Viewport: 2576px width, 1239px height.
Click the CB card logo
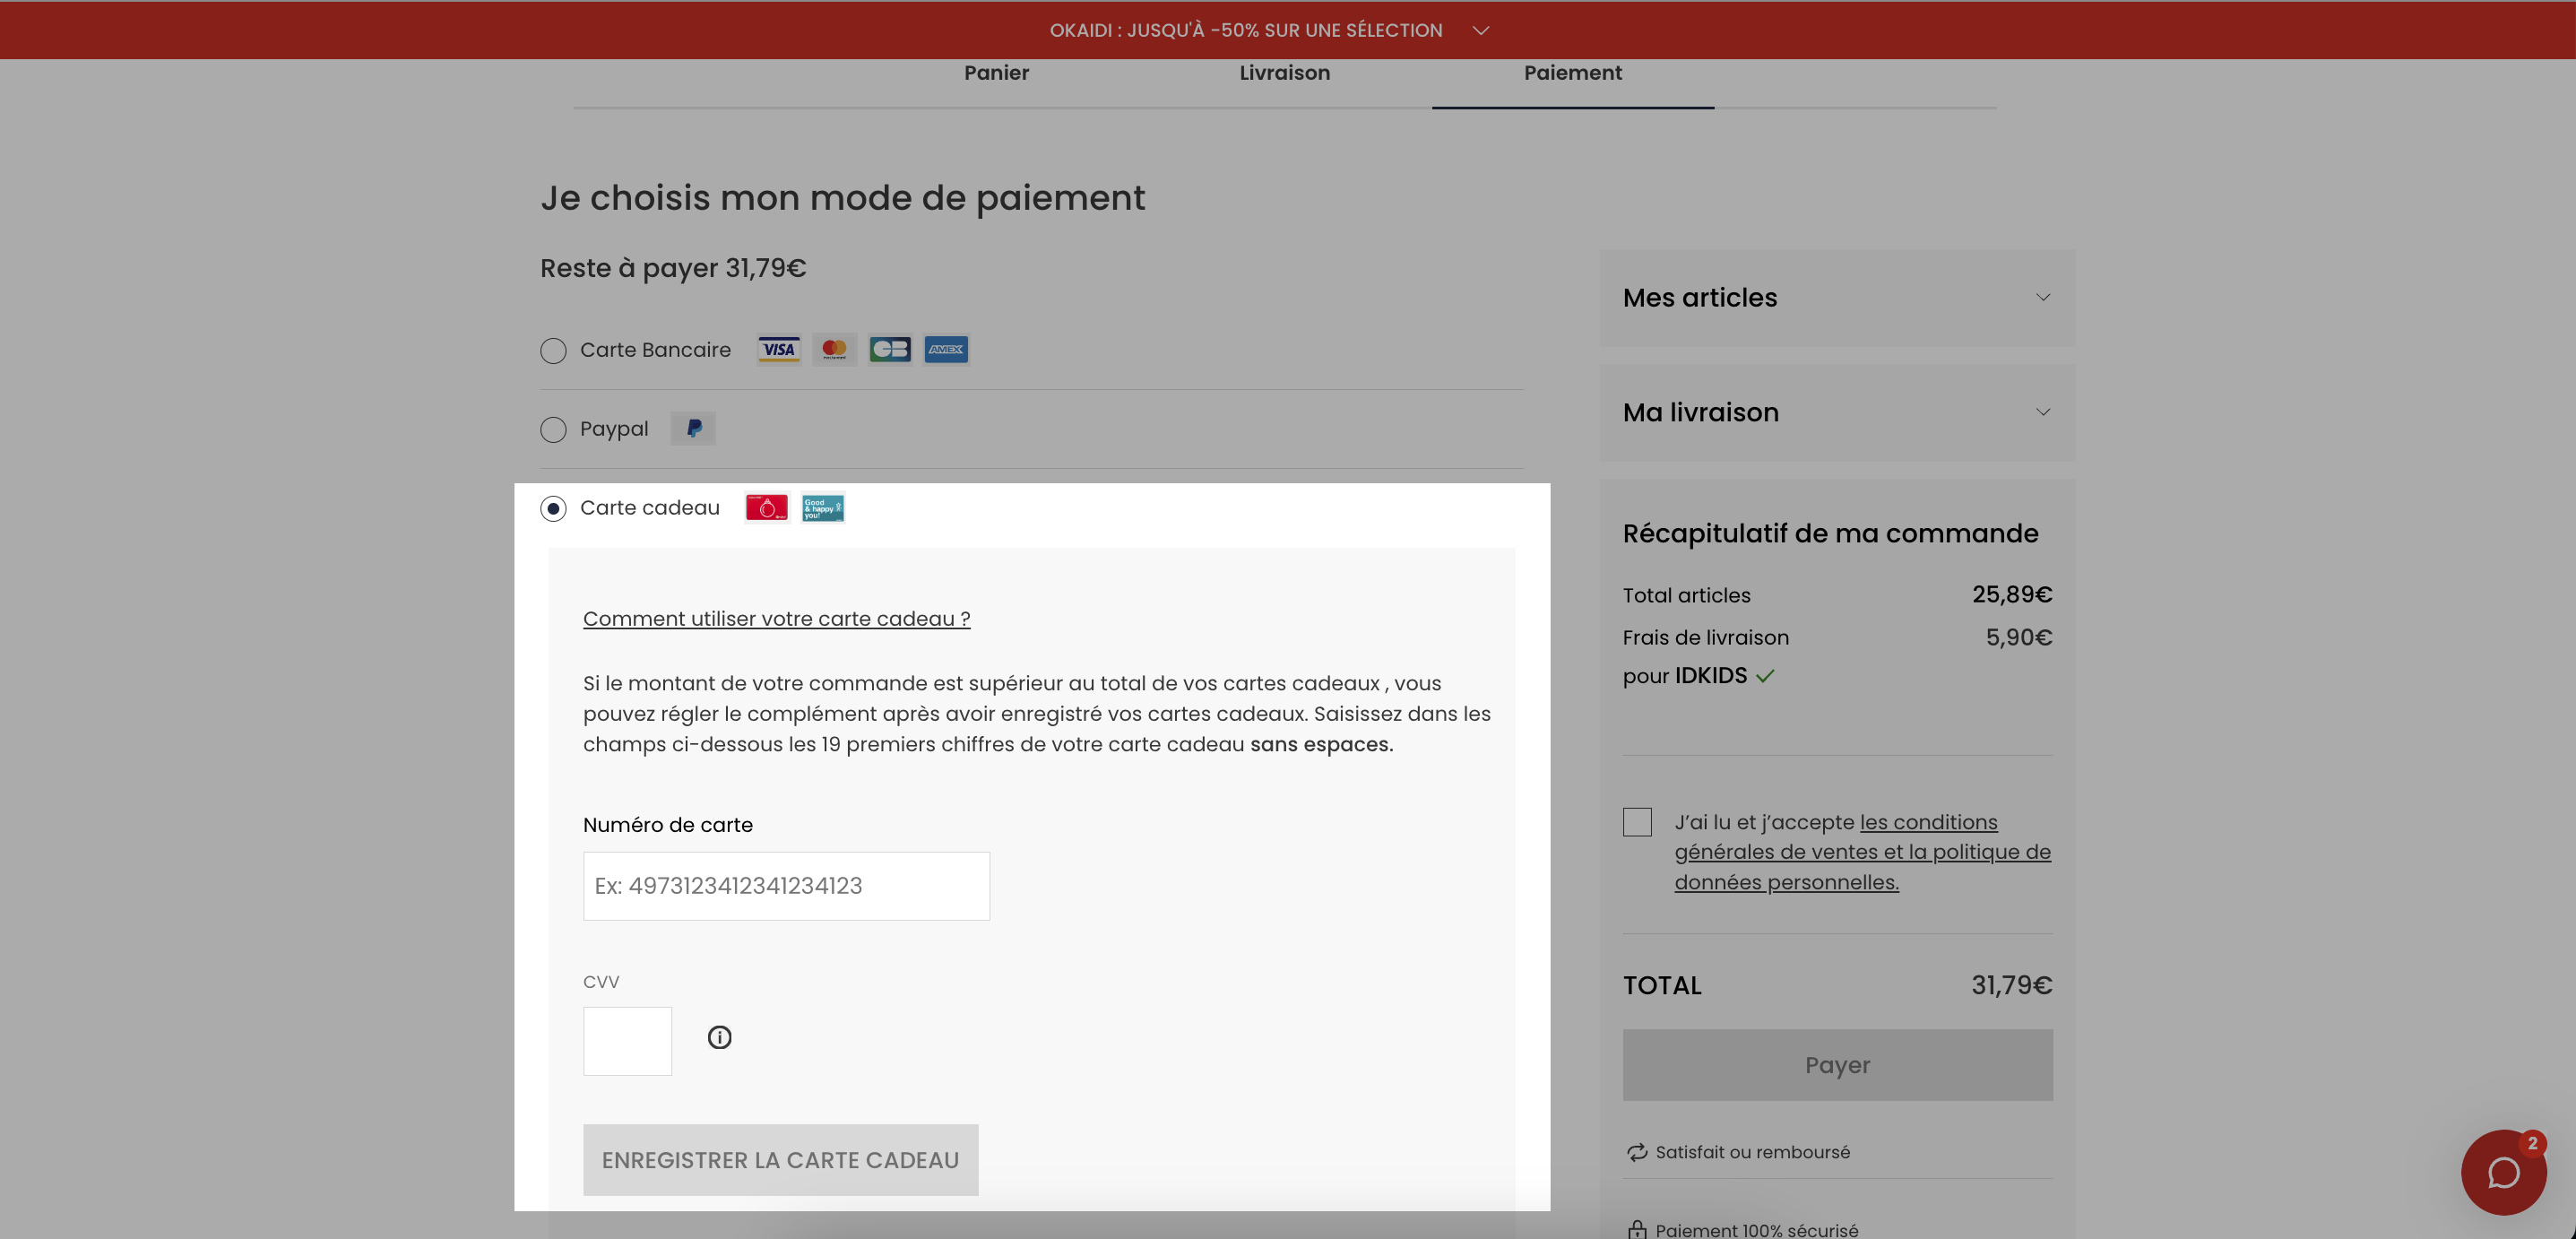890,349
